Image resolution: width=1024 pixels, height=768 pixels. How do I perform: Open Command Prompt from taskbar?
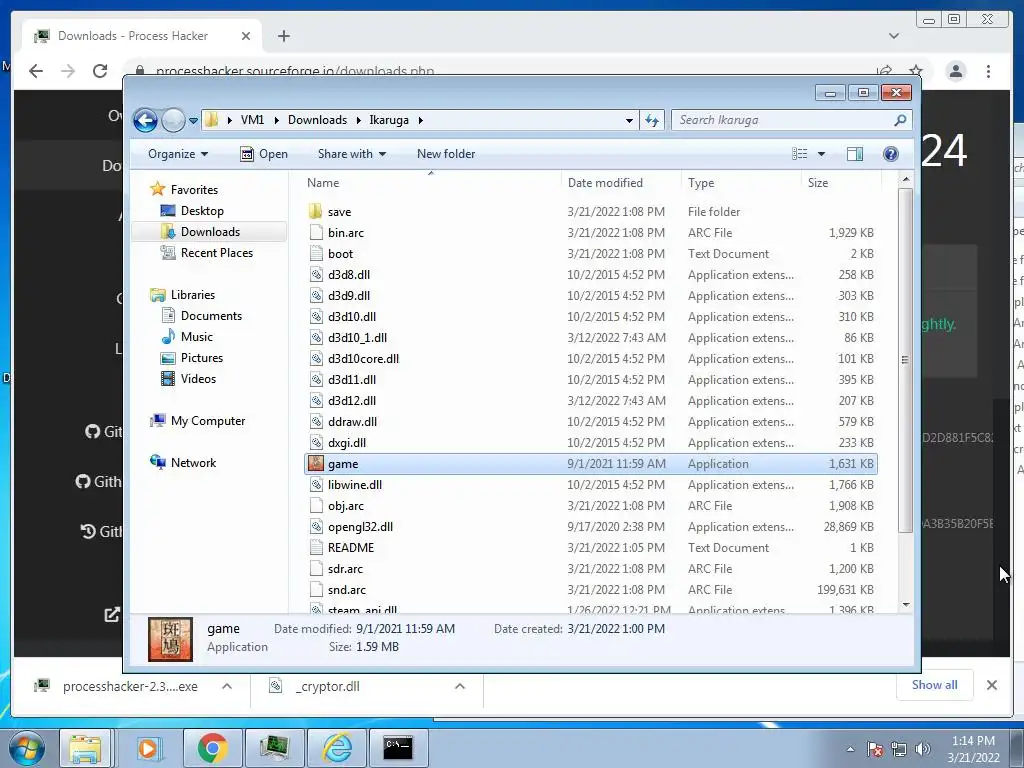[398, 747]
